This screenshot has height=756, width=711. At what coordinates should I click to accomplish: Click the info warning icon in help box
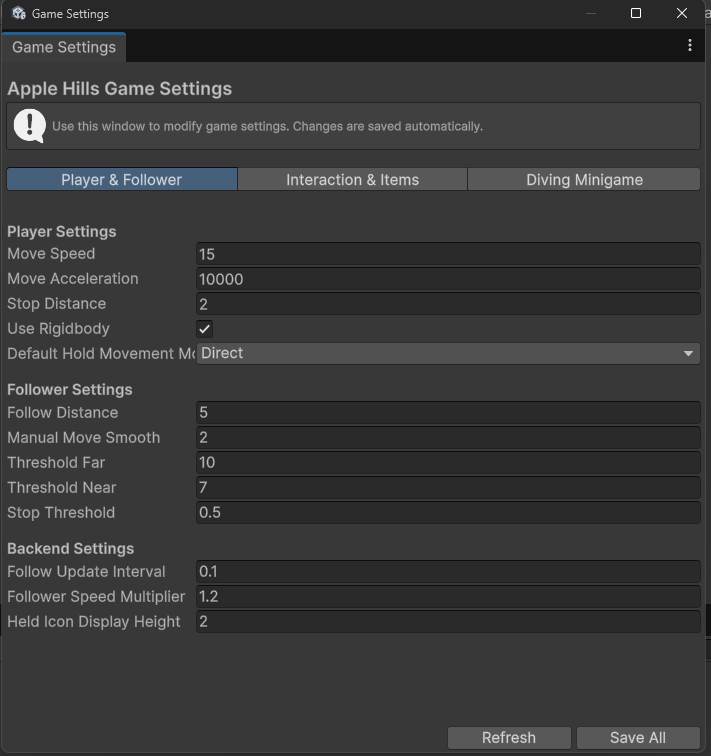29,126
